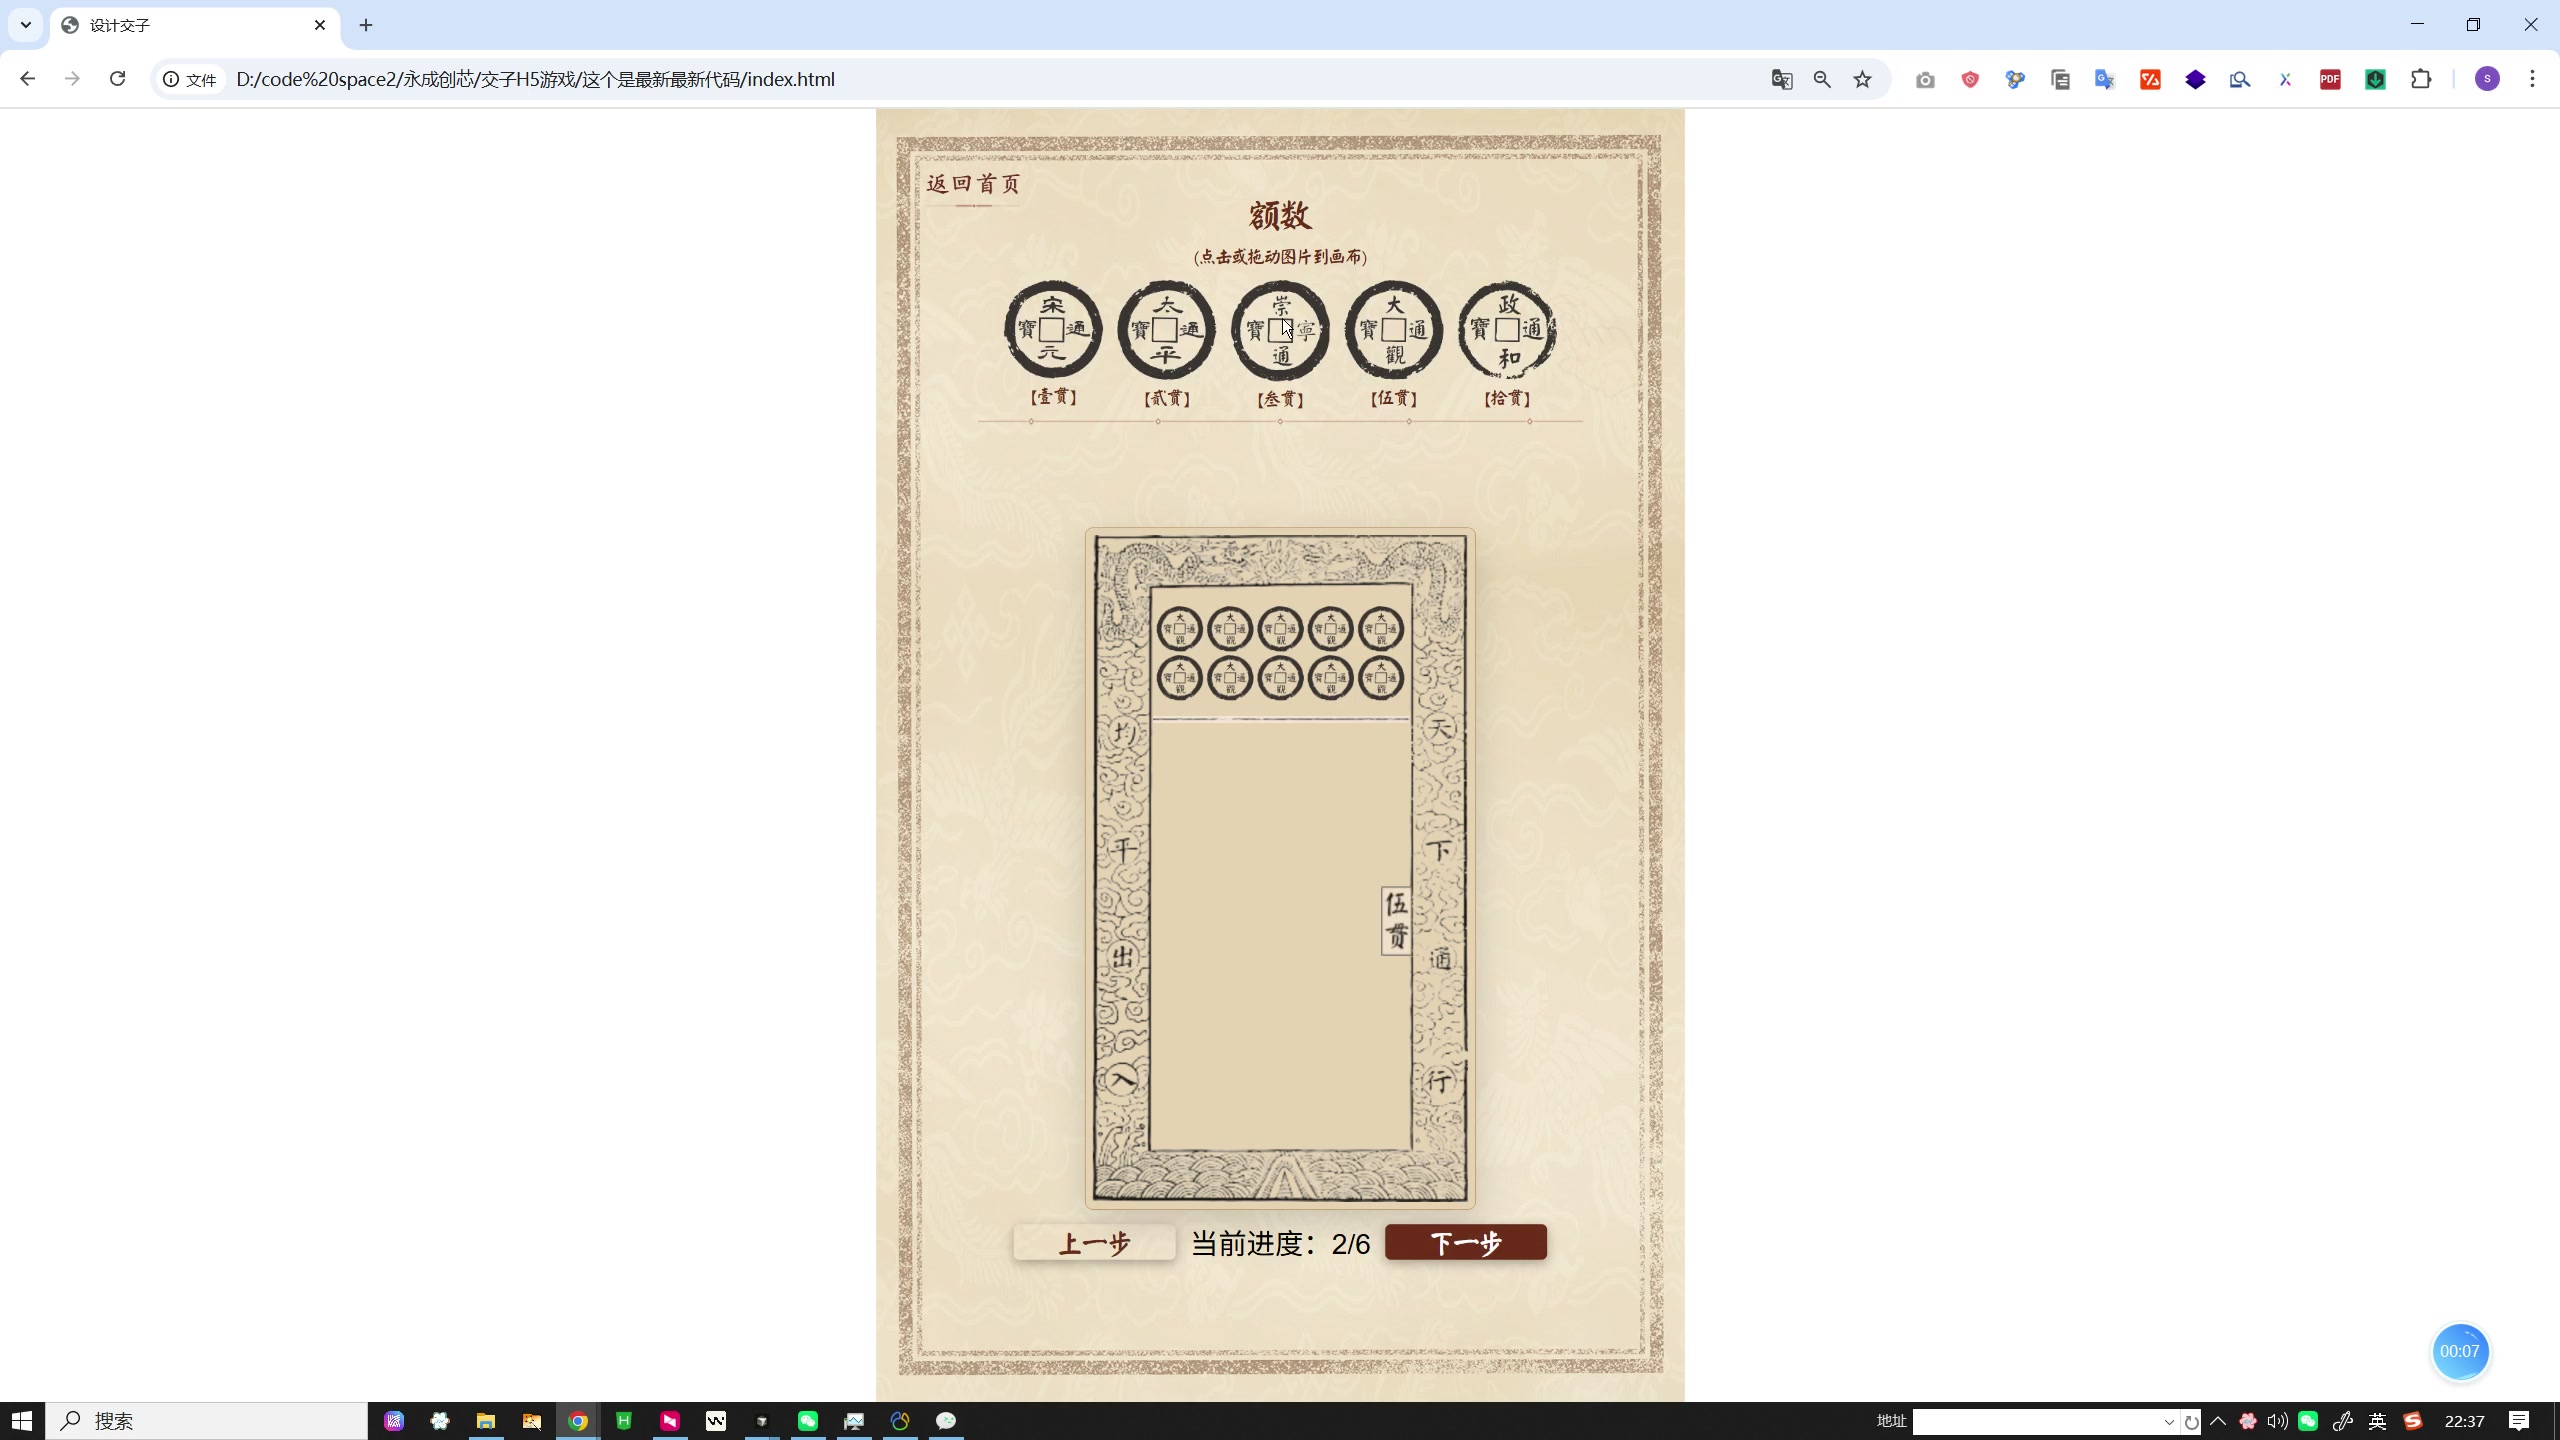Select the 壹貫 coin image
Image resolution: width=2560 pixels, height=1440 pixels.
pyautogui.click(x=1052, y=330)
